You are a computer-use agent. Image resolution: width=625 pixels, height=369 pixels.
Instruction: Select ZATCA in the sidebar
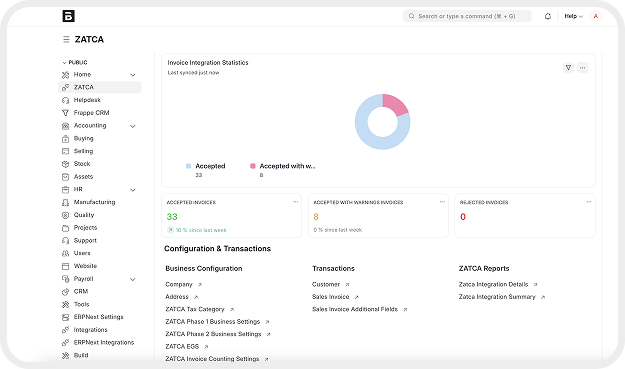[100, 87]
